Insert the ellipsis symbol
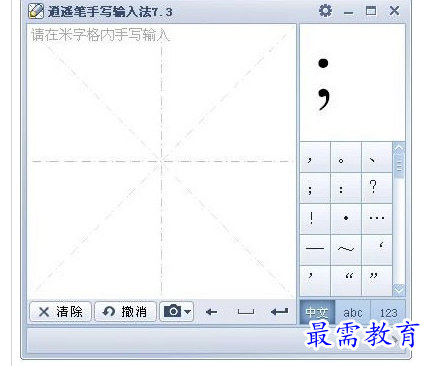Screen dimensions: 428x366 point(377,219)
